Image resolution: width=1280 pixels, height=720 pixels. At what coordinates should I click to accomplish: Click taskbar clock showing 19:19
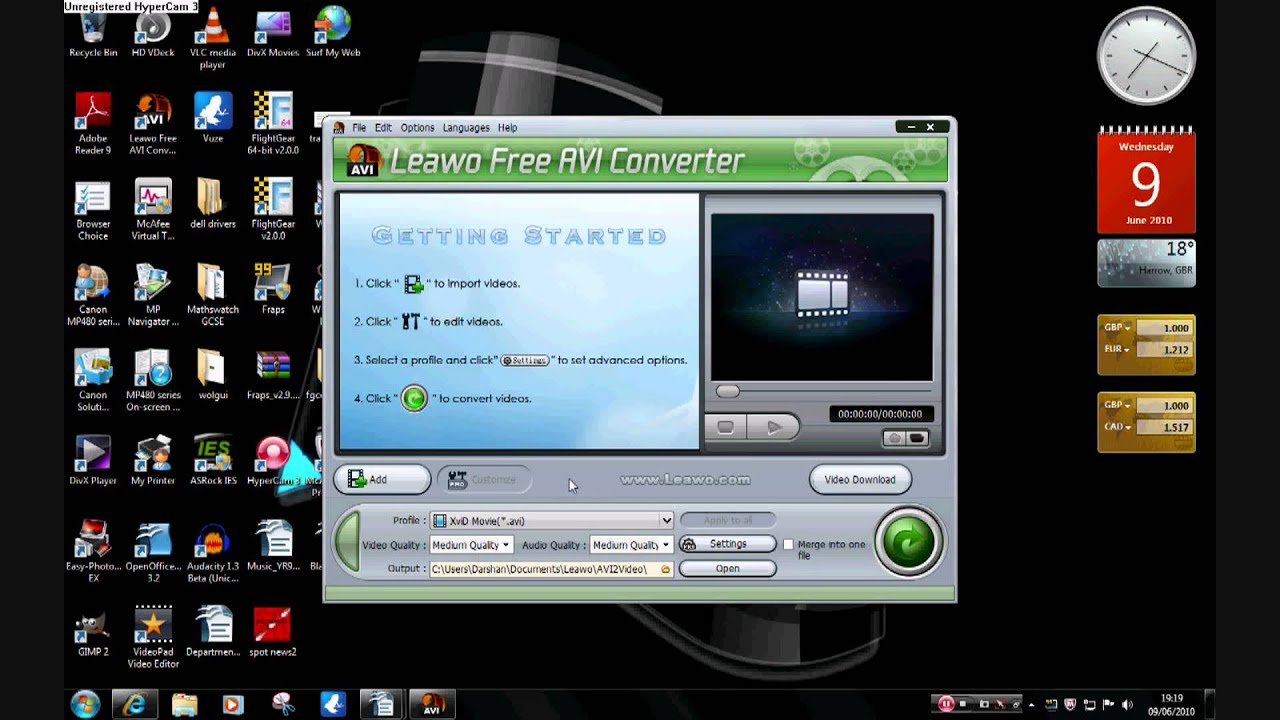tap(1172, 704)
